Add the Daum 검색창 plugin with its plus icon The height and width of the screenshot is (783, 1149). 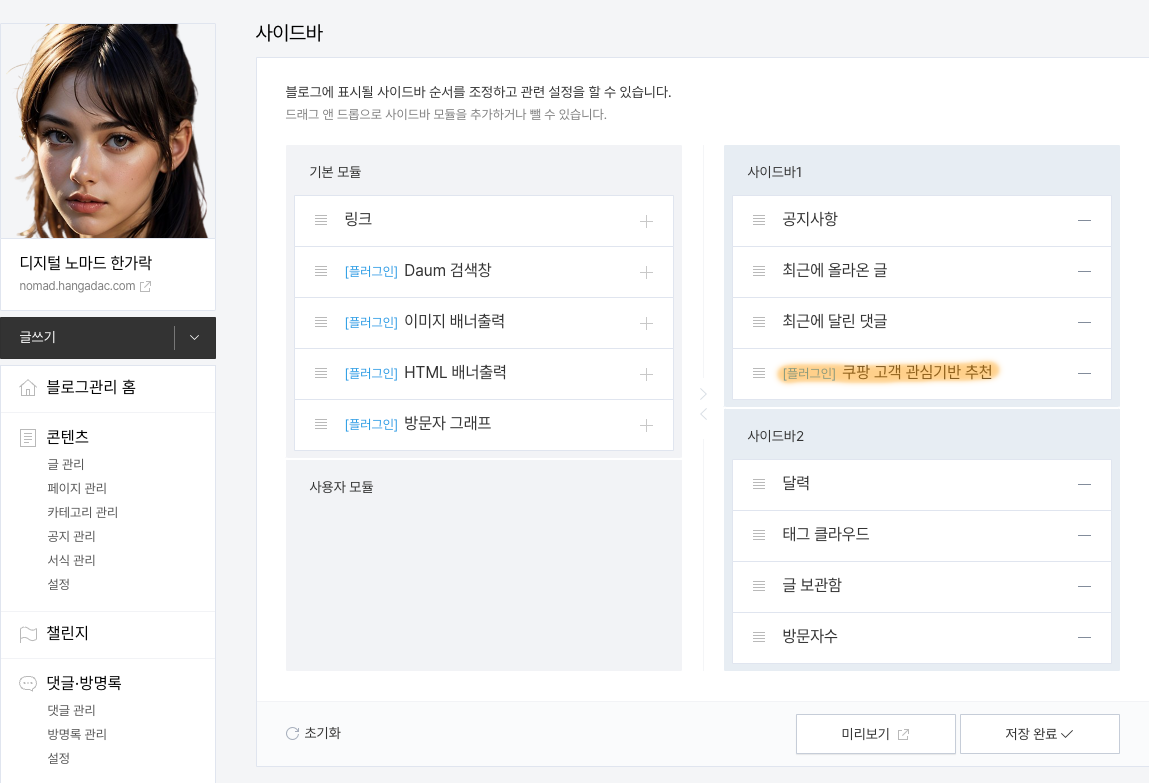[x=646, y=271]
